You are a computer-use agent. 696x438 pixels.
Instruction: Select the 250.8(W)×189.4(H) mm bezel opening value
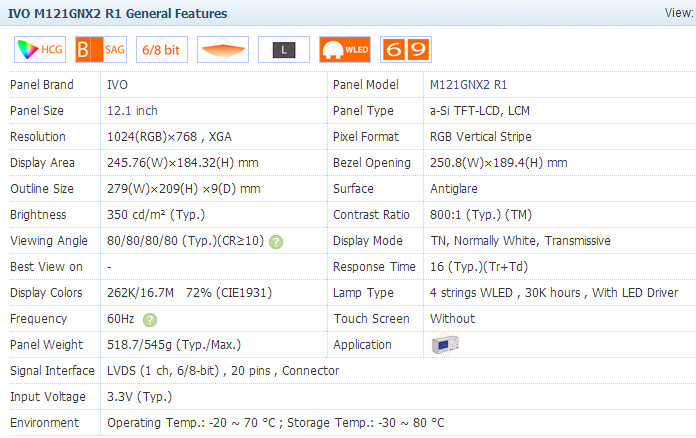498,163
